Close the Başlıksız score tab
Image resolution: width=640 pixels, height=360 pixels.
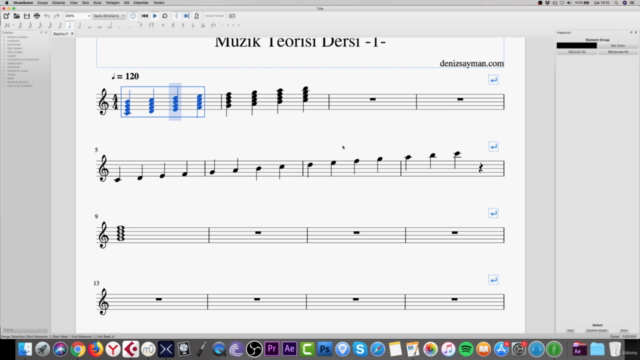pos(72,34)
